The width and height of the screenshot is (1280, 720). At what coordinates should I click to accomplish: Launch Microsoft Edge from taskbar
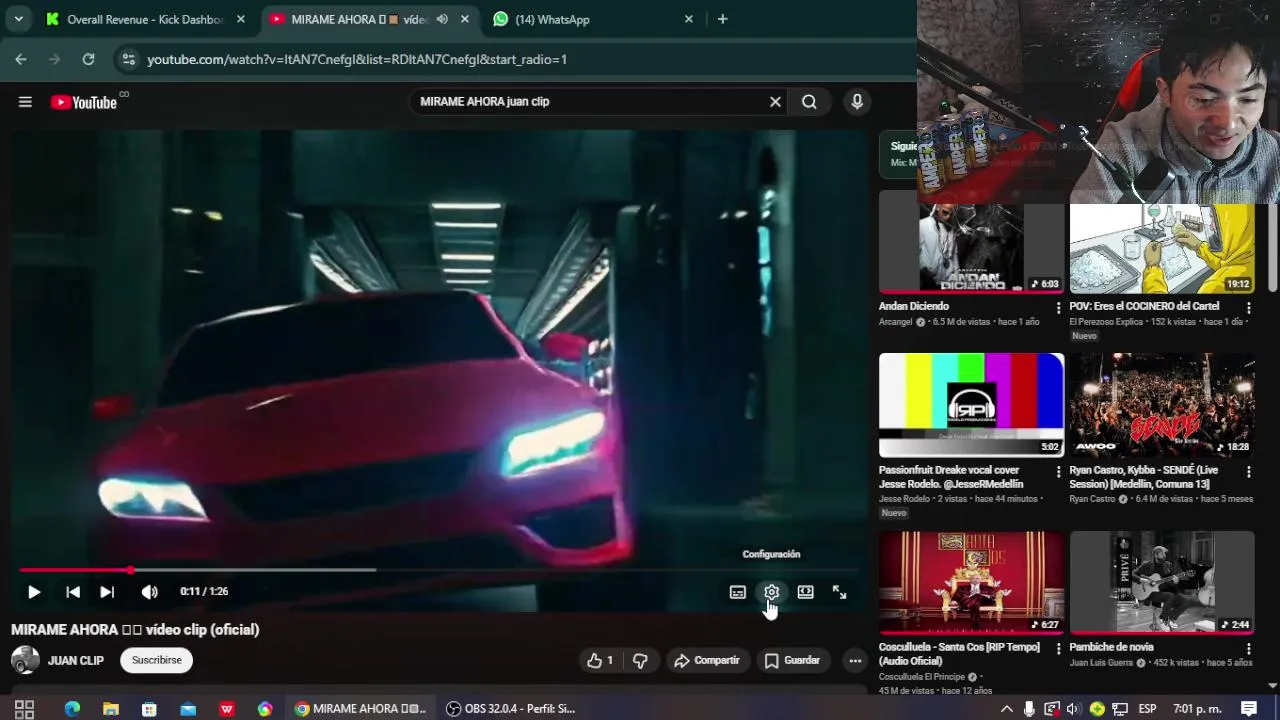72,709
